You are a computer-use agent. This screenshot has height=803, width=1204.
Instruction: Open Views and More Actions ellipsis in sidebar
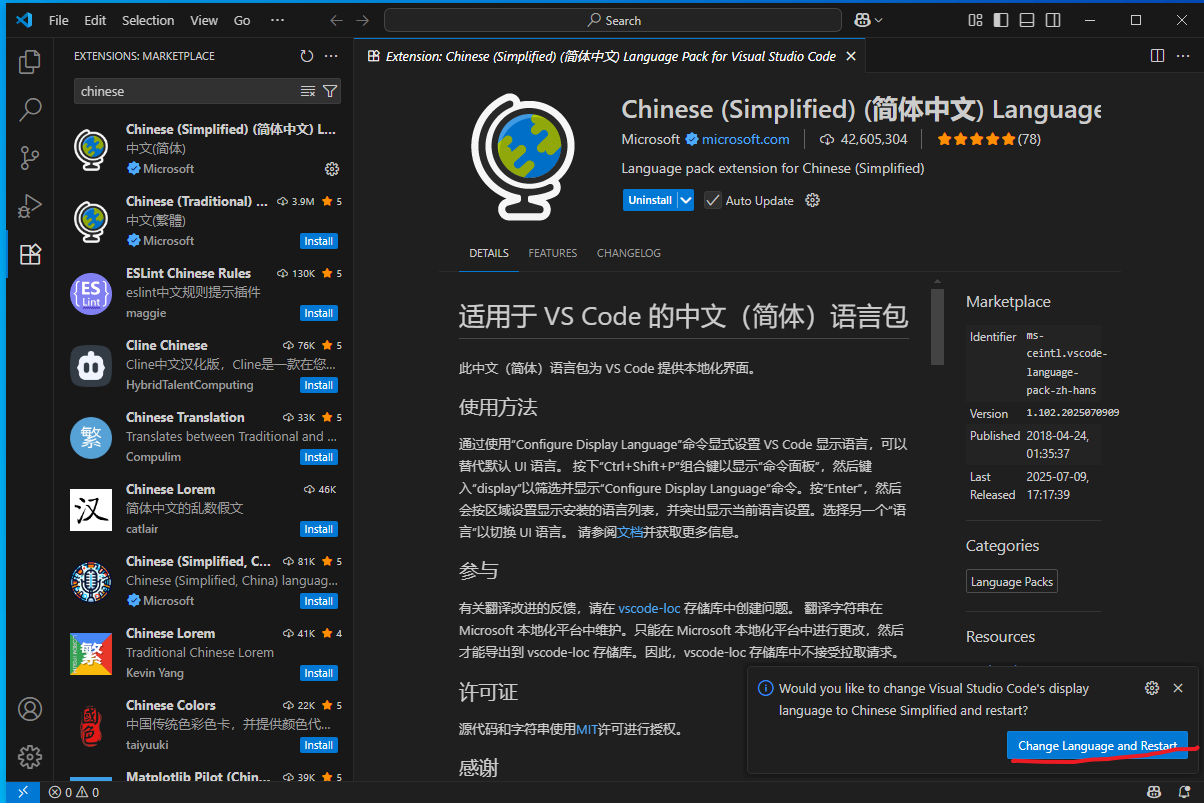click(x=331, y=56)
